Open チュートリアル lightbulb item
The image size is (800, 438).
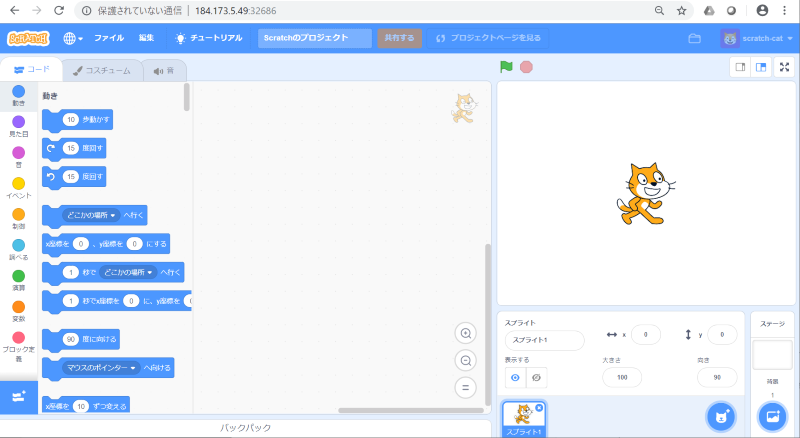point(209,38)
